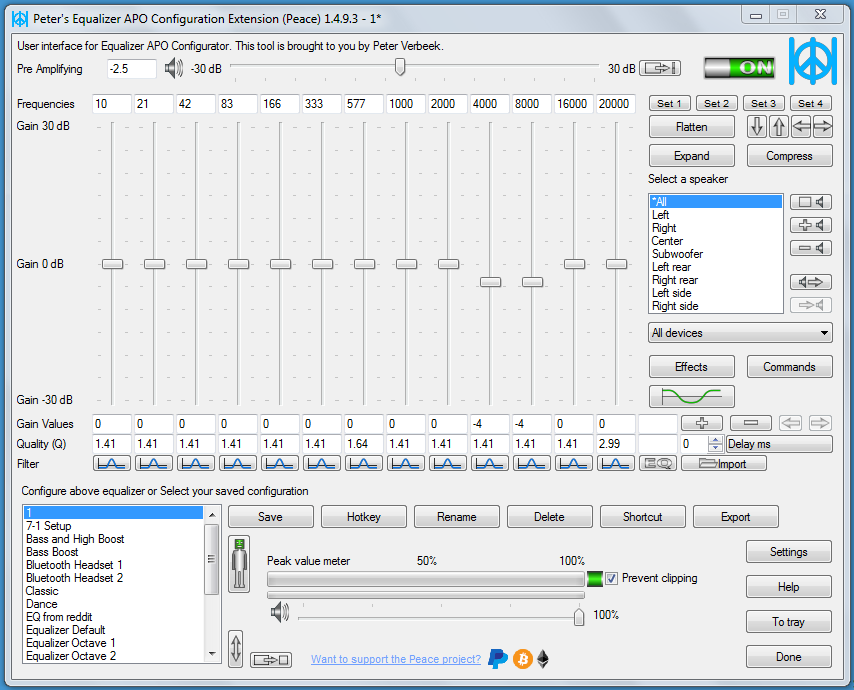Click the PayPal donation icon
854x690 pixels.
[497, 659]
